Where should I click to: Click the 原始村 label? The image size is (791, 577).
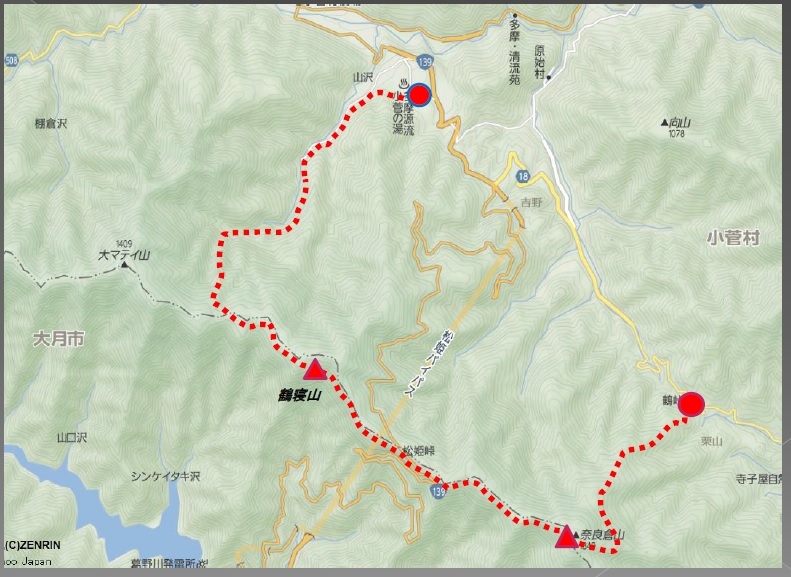pos(540,63)
